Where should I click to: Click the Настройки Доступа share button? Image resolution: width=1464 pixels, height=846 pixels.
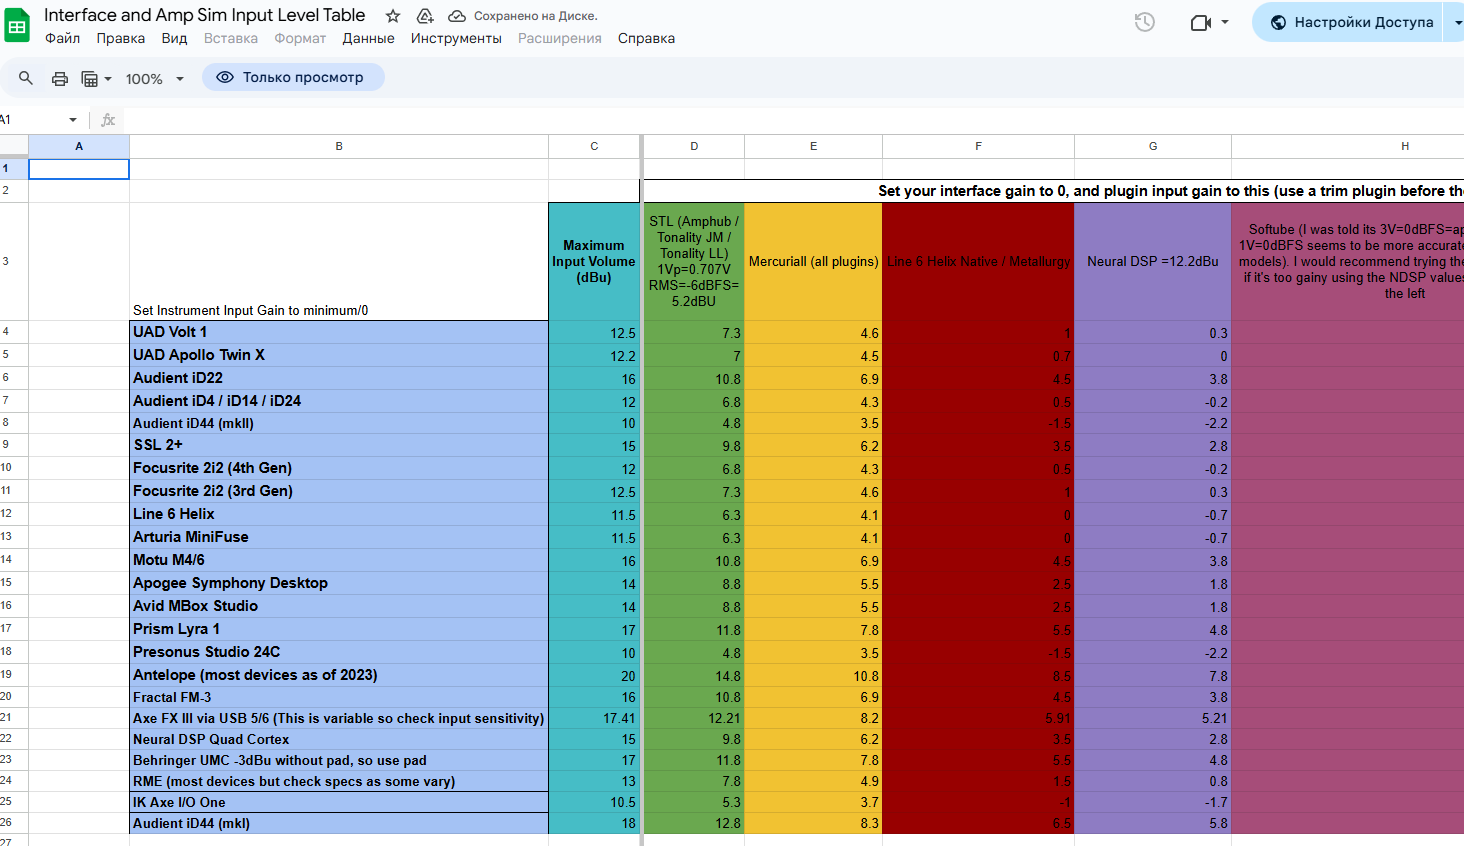tap(1347, 22)
